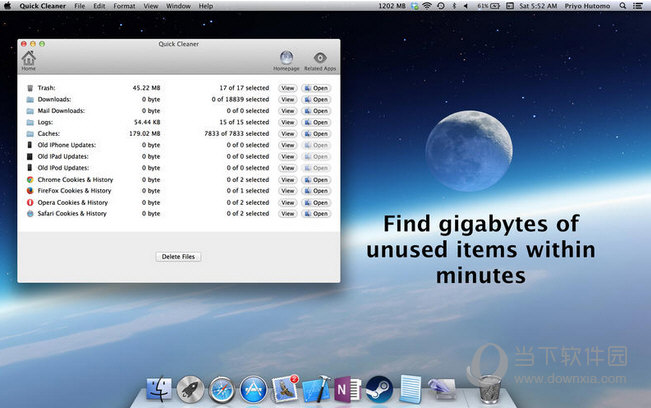Click the '7833 of 7833 selected' text
This screenshot has height=408, width=651.
(237, 134)
